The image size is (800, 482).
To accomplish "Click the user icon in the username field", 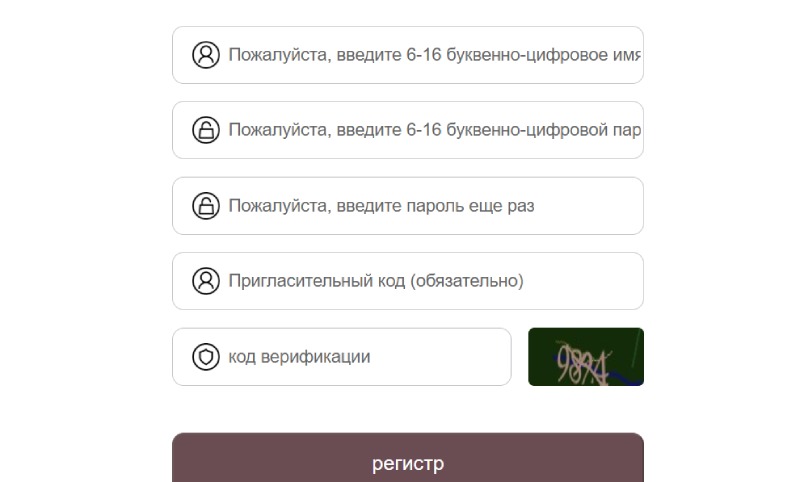I will pos(205,55).
